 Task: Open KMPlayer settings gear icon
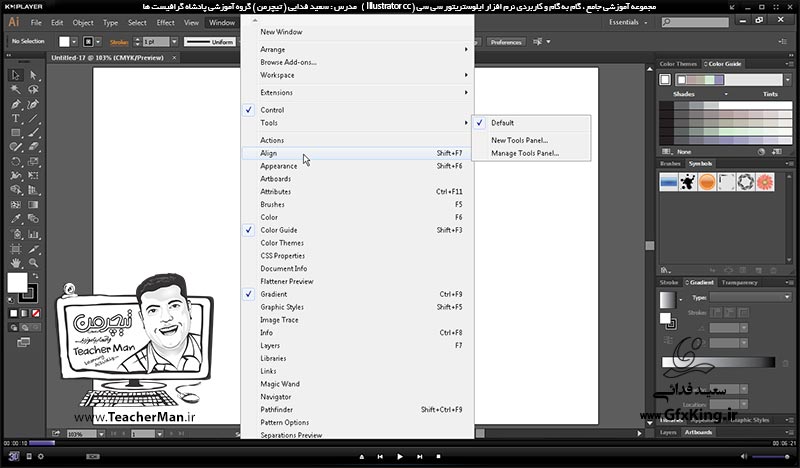[x=41, y=456]
